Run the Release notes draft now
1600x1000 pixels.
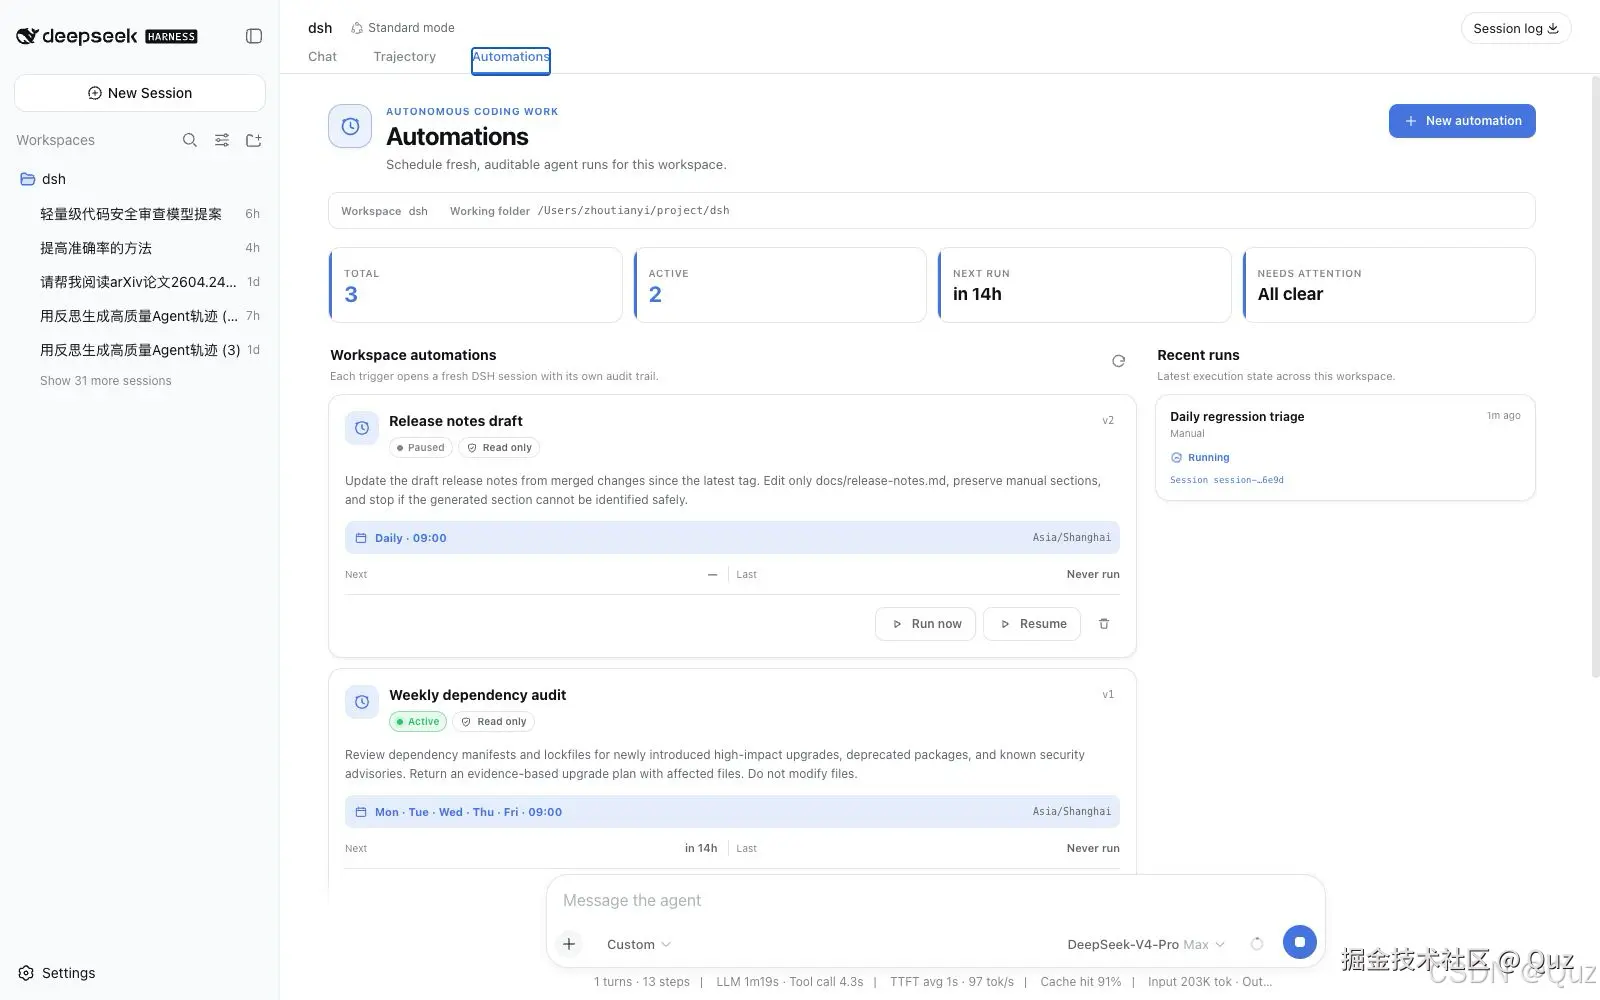(x=925, y=624)
